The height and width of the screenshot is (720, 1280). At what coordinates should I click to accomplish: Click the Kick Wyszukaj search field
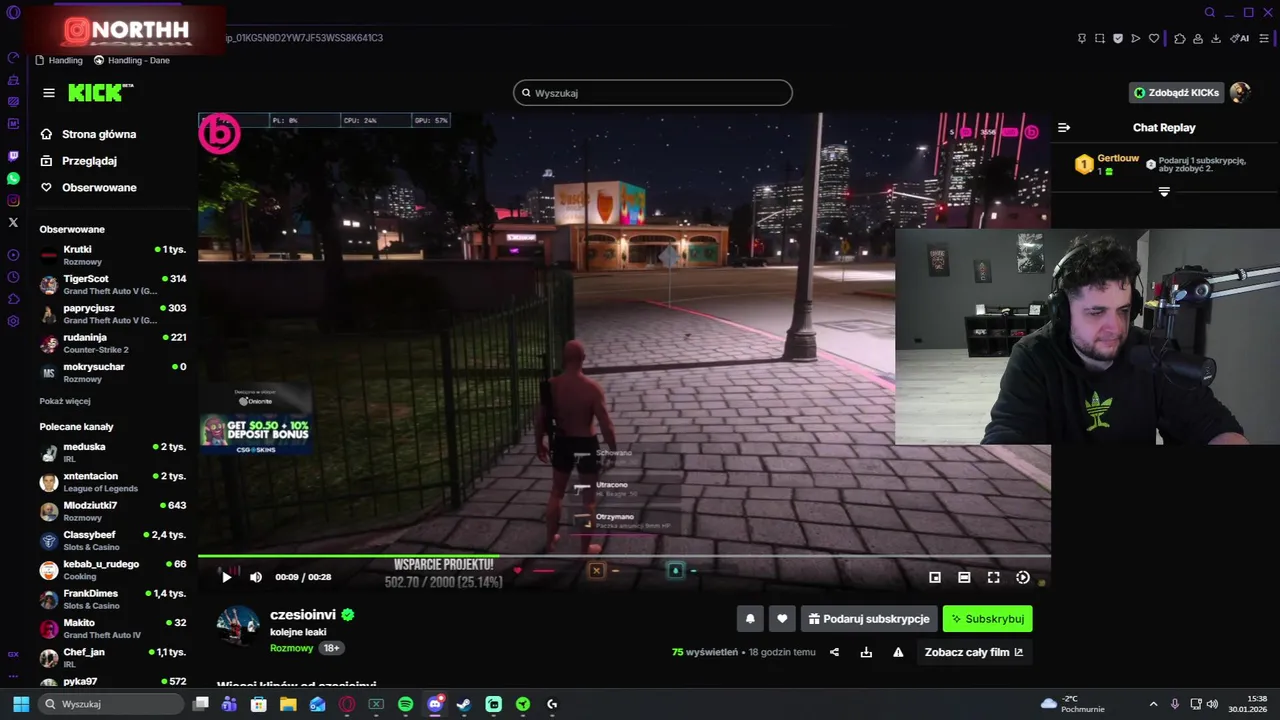pos(653,93)
